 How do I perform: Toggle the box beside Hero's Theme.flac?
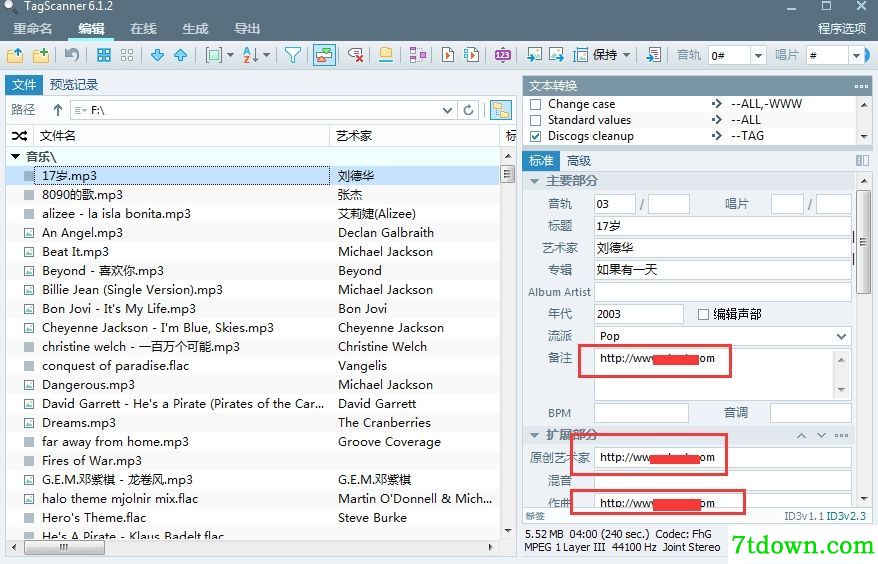pyautogui.click(x=29, y=518)
